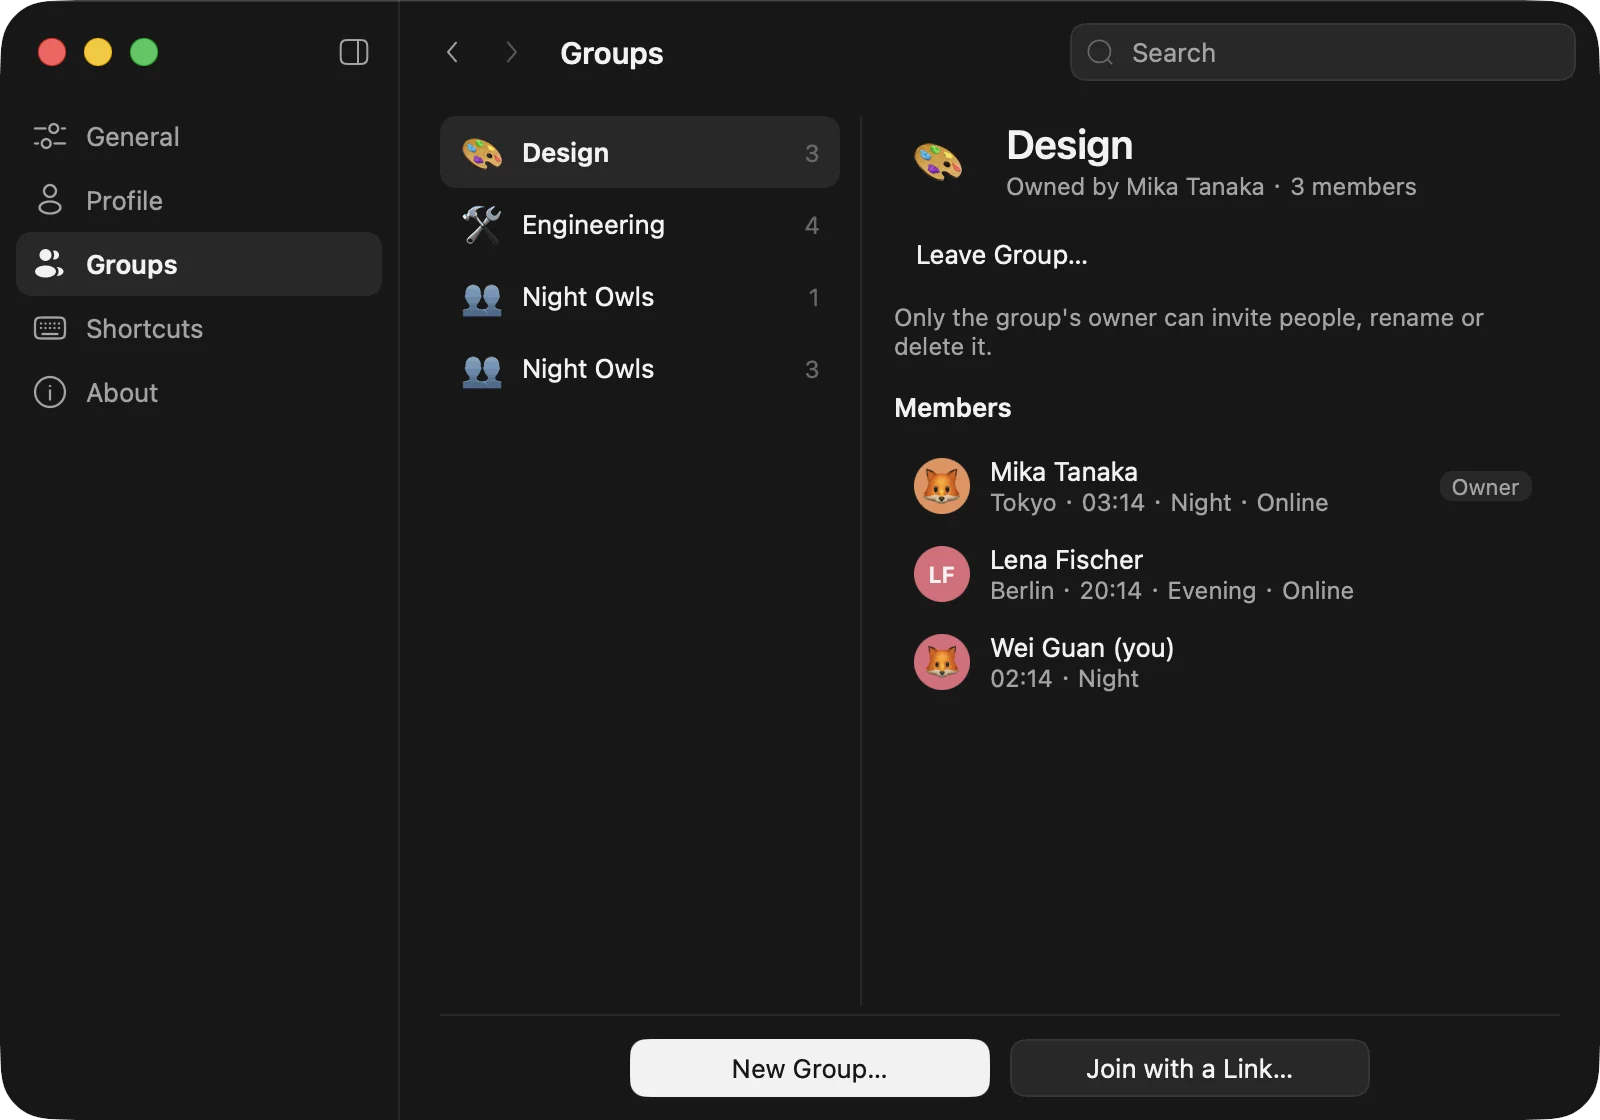Focus the Search field

pos(1322,52)
